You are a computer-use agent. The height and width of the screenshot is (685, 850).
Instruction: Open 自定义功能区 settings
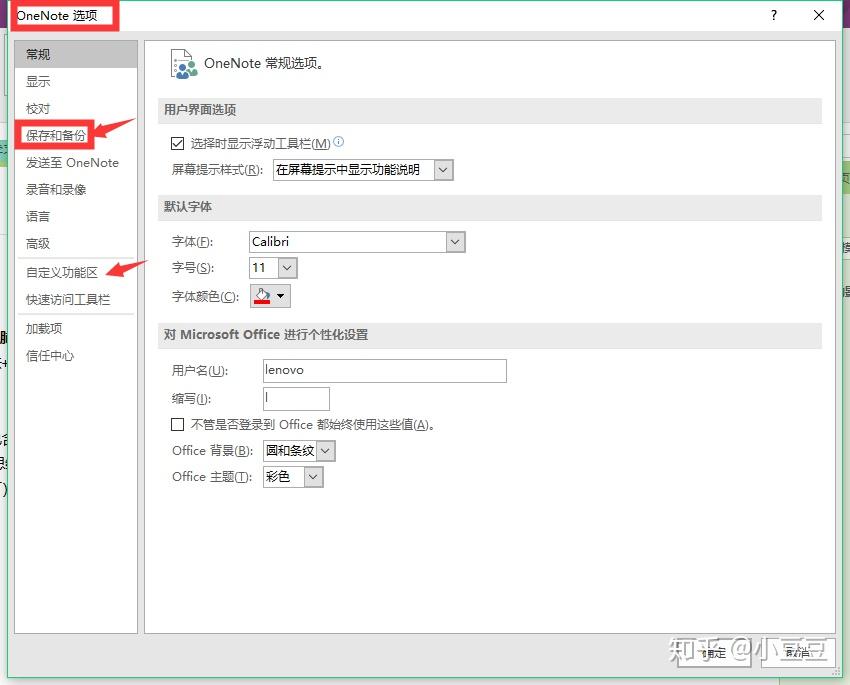[76, 273]
